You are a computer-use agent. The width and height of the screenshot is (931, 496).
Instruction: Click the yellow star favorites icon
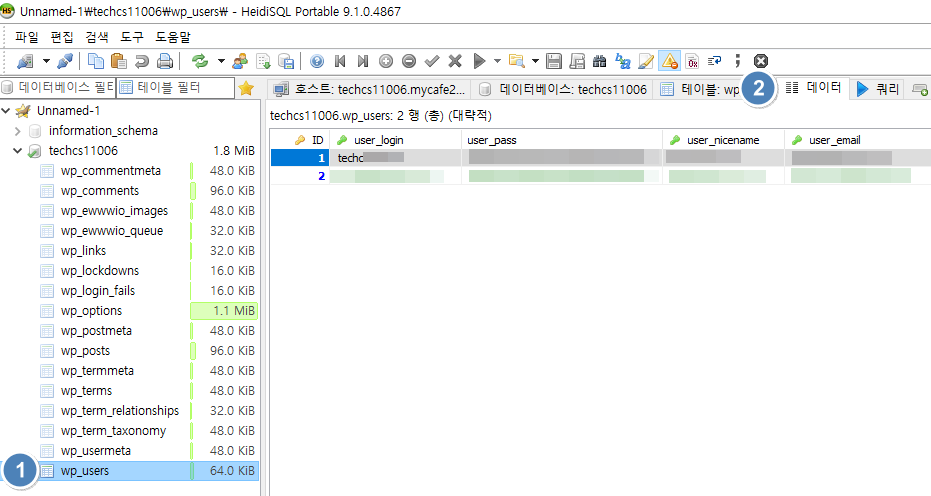pos(246,89)
